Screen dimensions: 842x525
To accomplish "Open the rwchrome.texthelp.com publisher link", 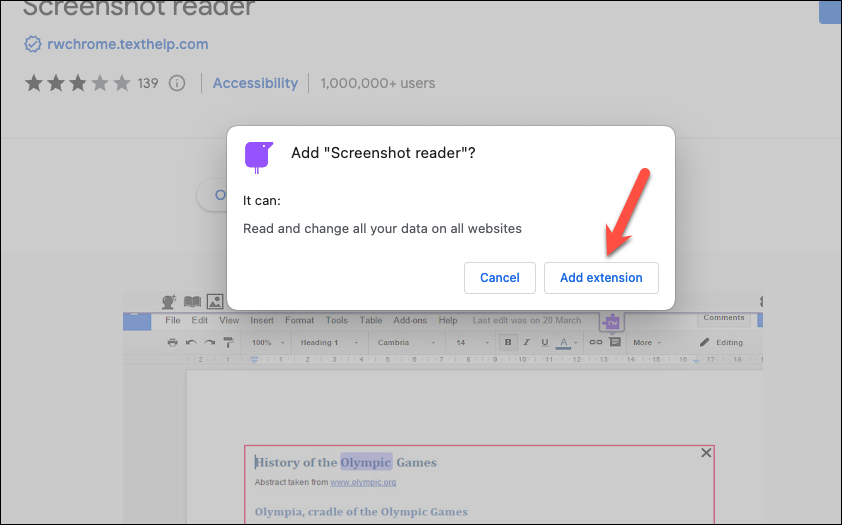I will coord(127,44).
